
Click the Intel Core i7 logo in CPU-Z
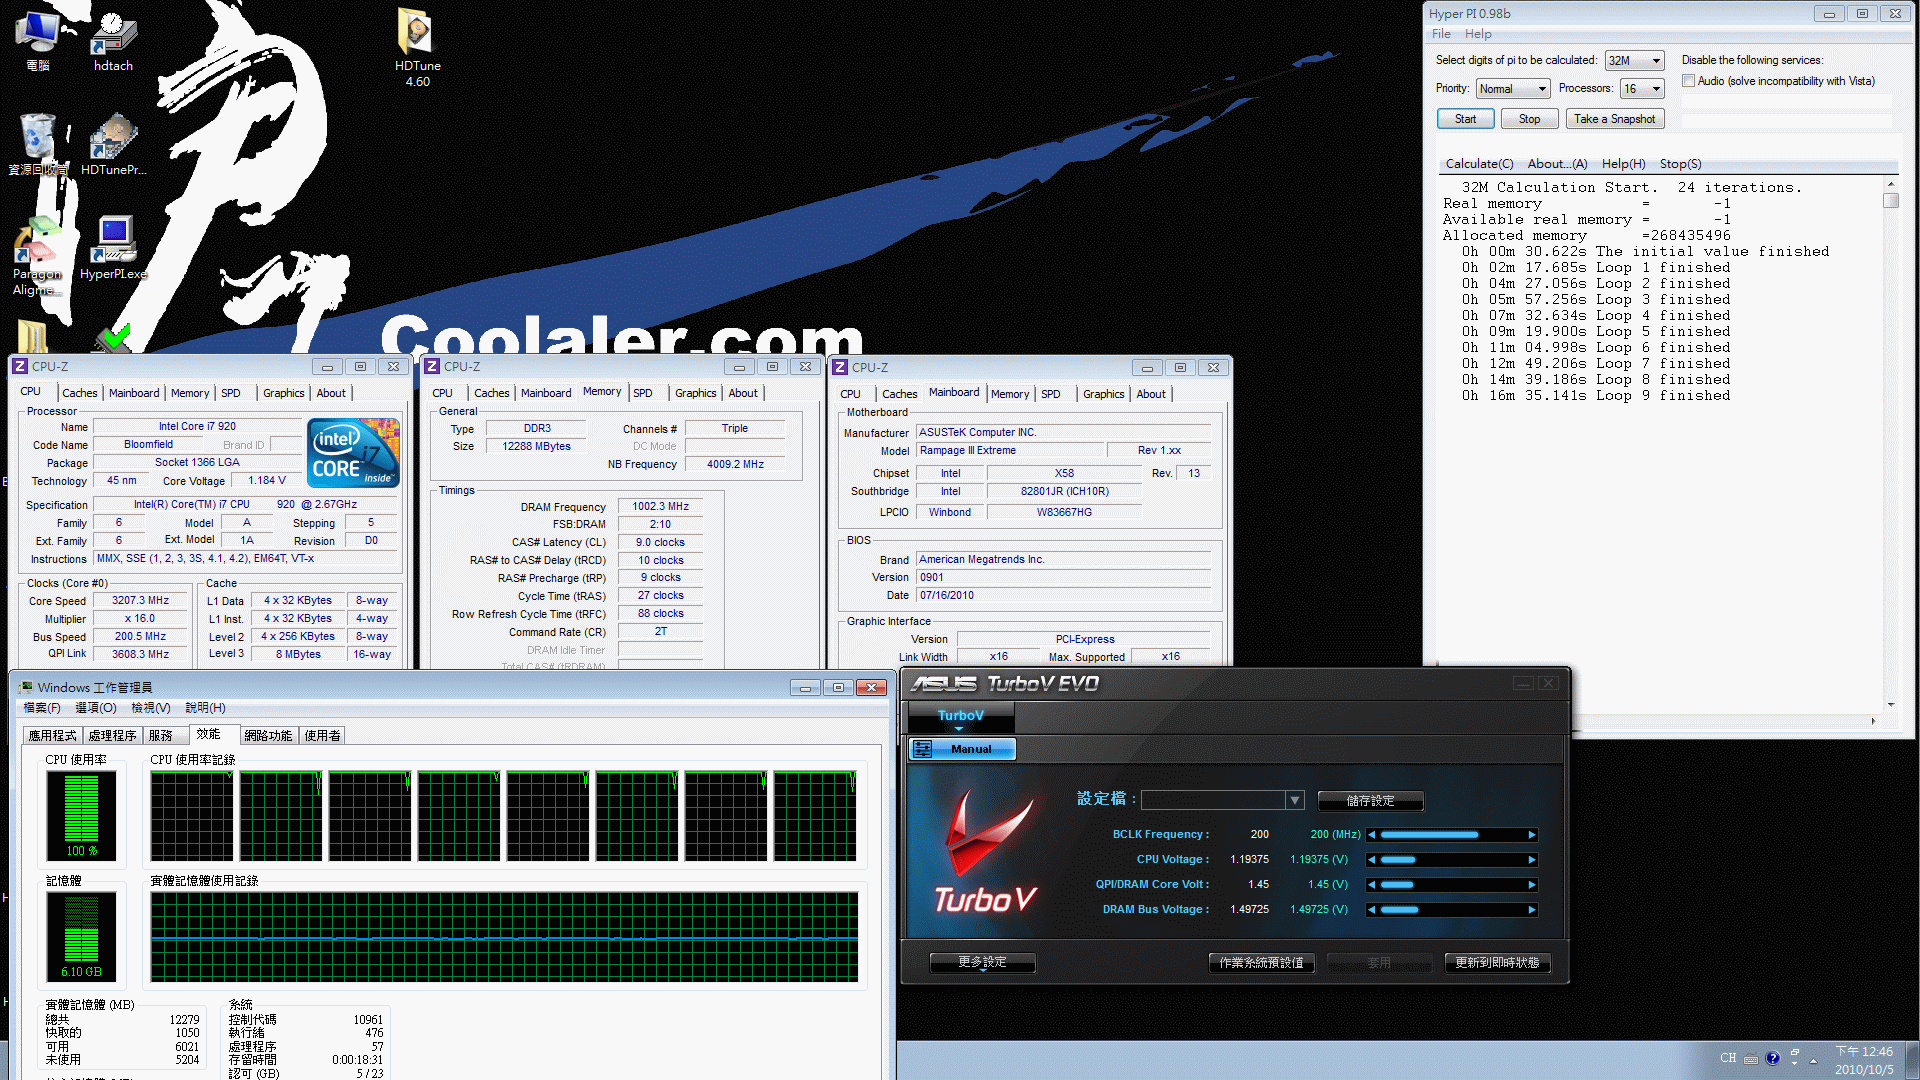pos(354,453)
